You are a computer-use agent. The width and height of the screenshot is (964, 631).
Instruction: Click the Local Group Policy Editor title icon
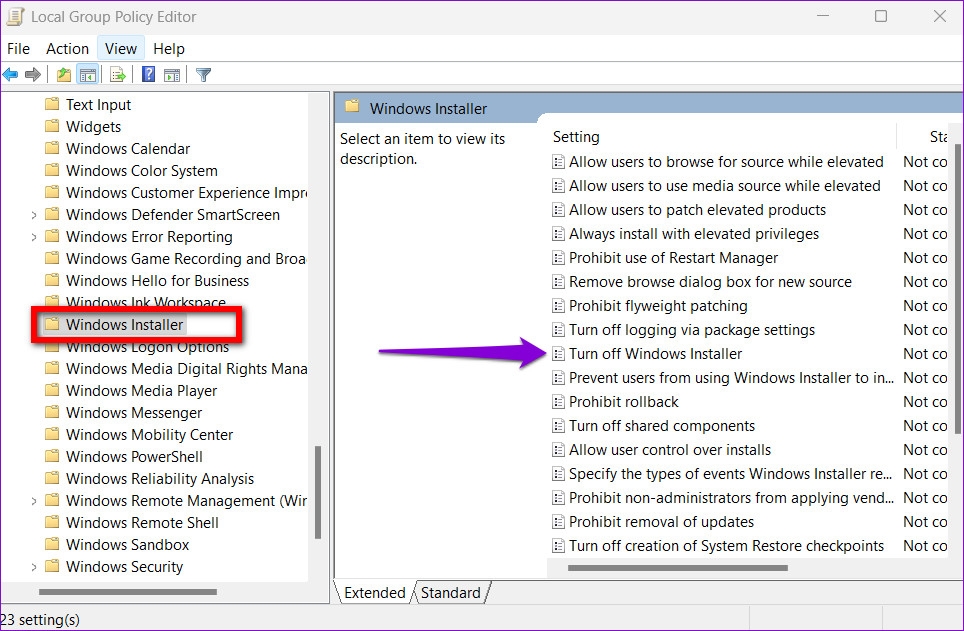tap(15, 16)
